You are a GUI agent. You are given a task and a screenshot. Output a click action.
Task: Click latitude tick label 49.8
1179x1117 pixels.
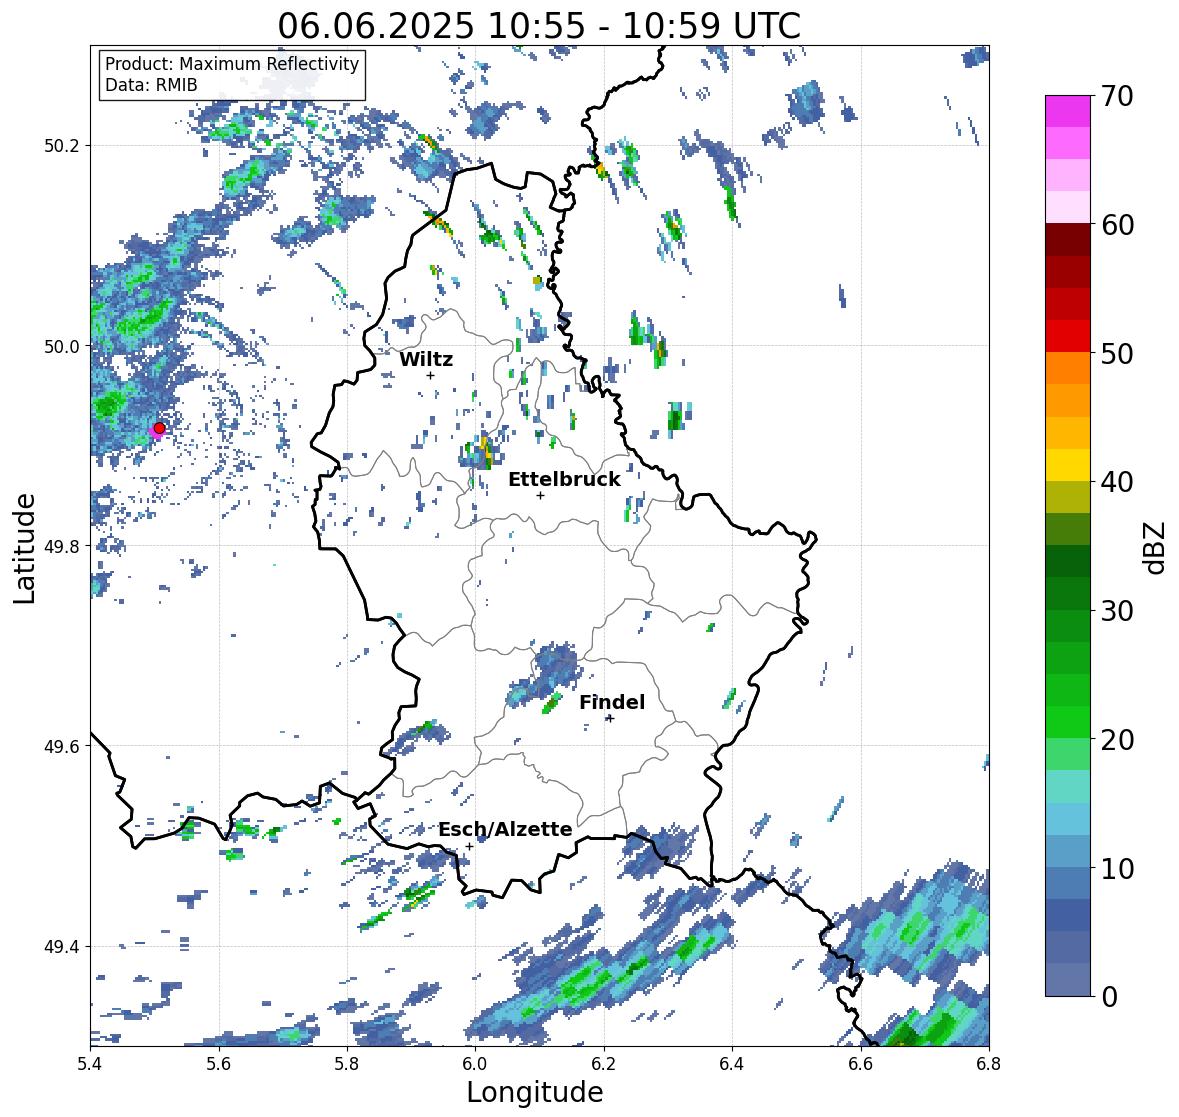point(63,546)
